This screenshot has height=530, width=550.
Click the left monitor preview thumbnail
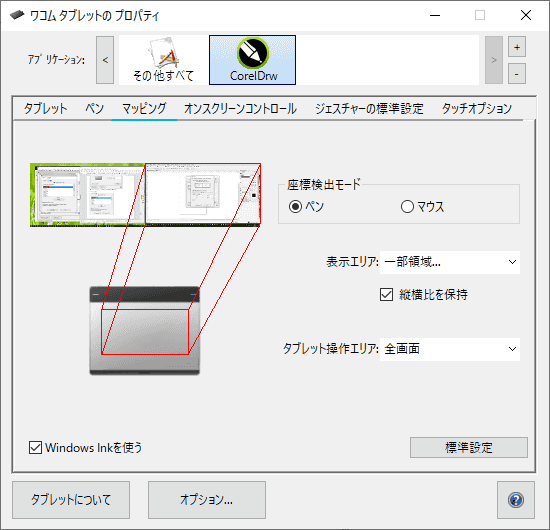click(87, 195)
